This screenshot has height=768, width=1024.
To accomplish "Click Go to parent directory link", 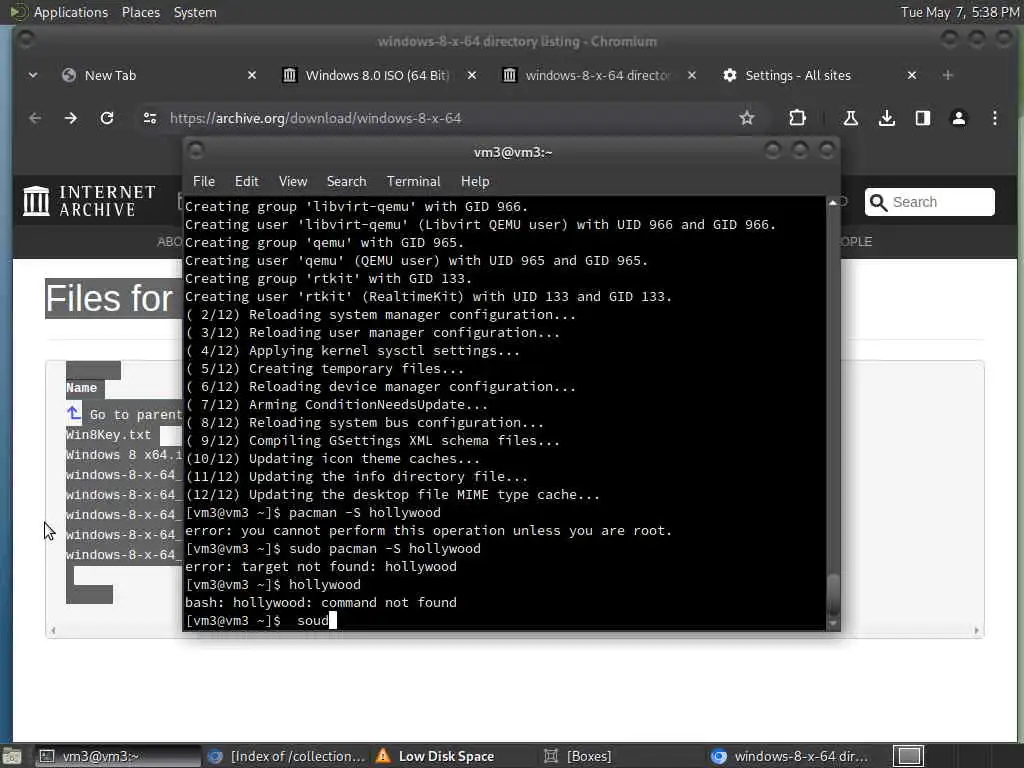I will coord(136,415).
